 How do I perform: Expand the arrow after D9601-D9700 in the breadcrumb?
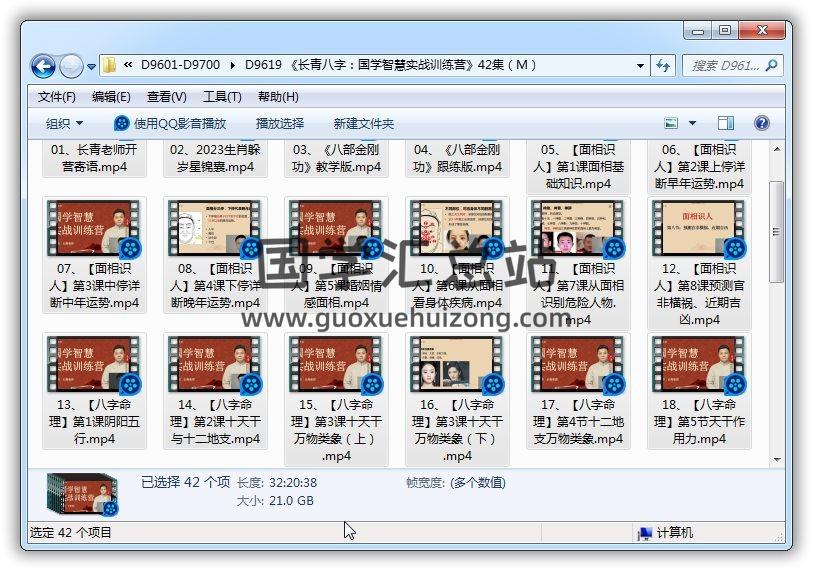(232, 65)
